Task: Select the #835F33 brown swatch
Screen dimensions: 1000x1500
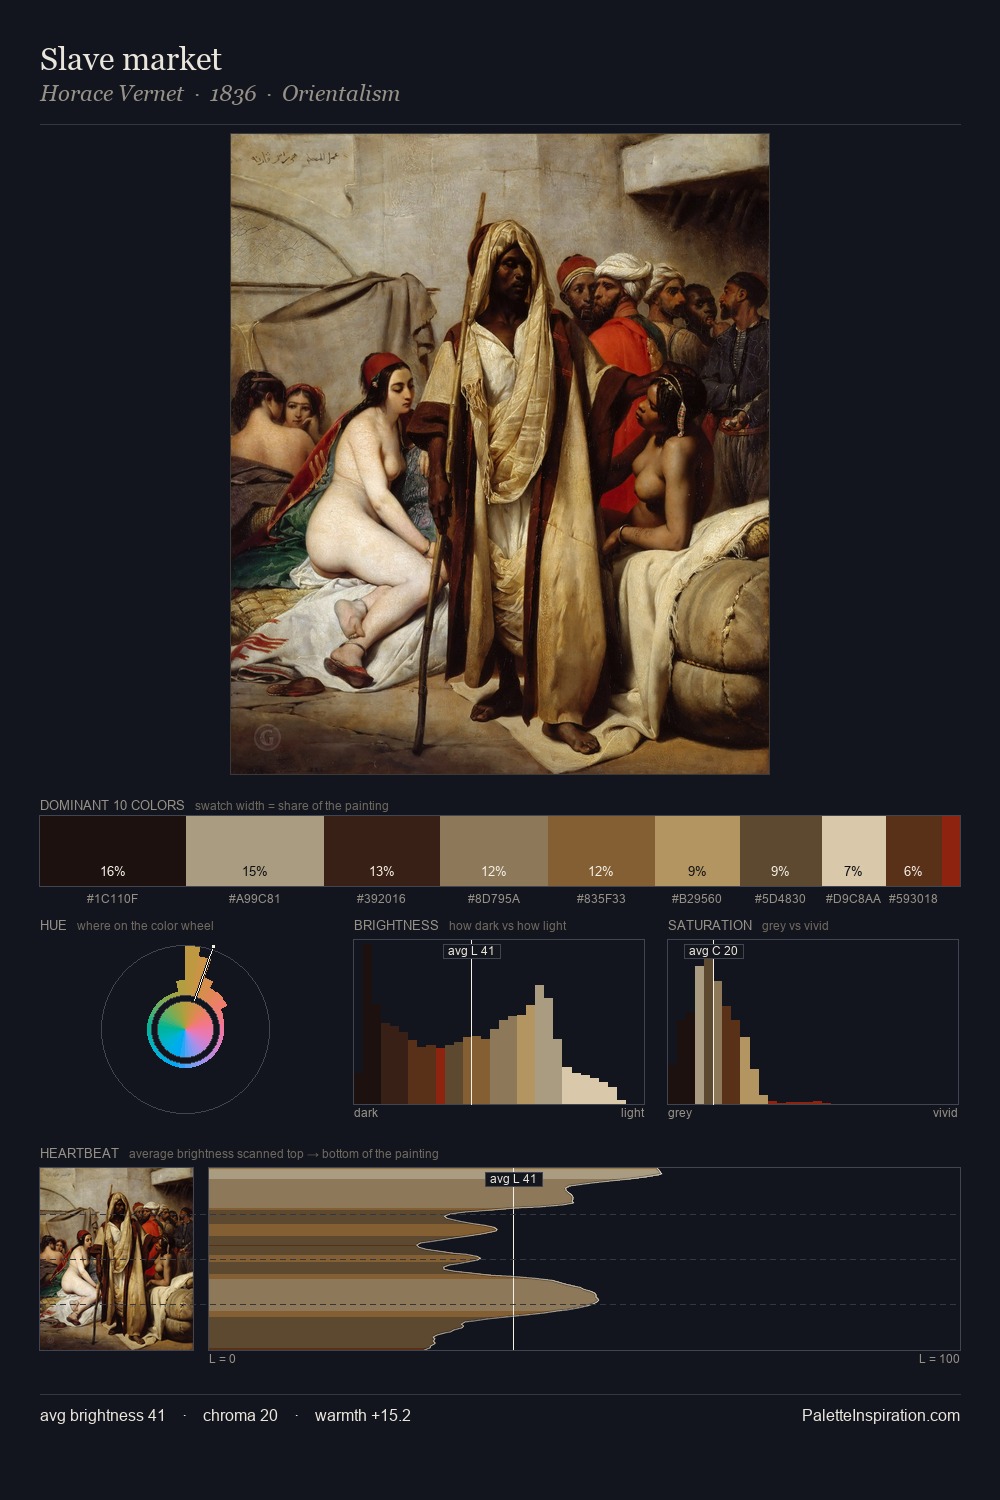Action: point(601,851)
